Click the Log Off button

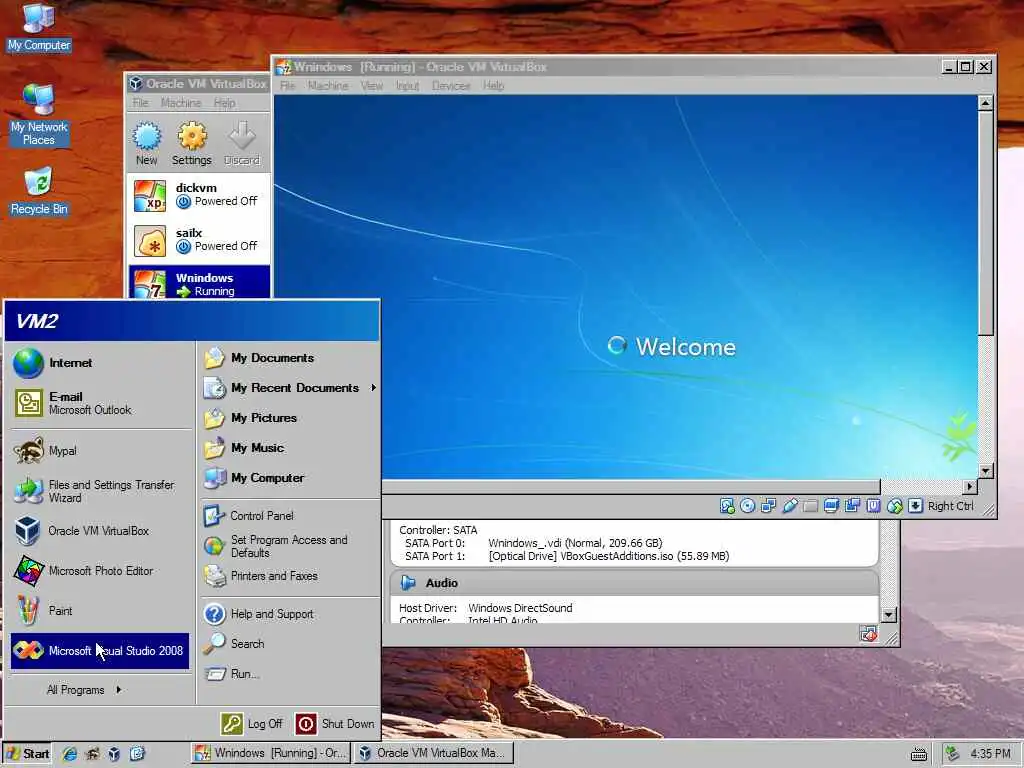coord(252,724)
